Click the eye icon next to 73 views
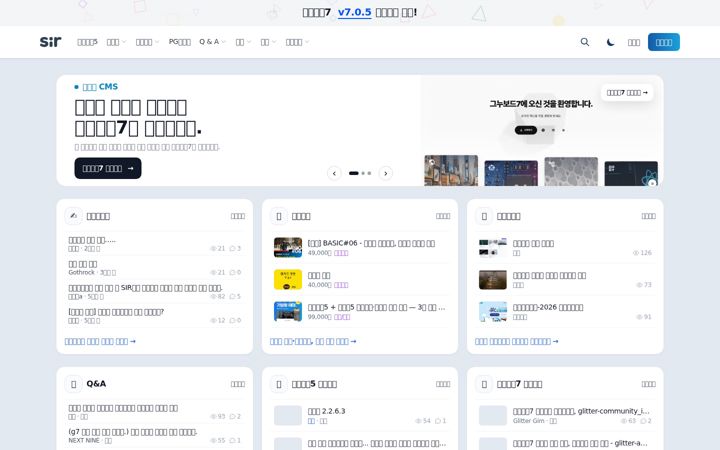 click(639, 285)
